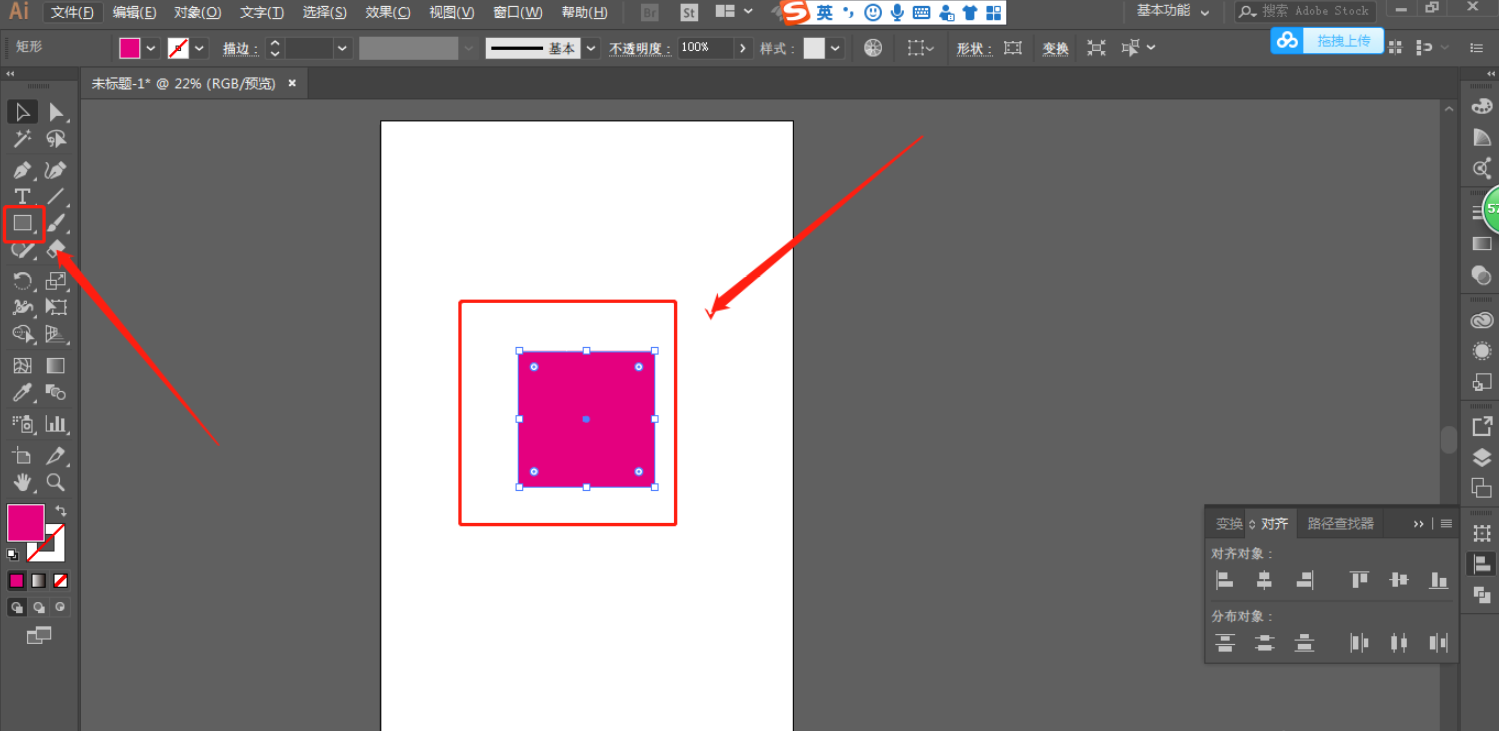Open stroke color dropdown in control bar

[x=200, y=48]
